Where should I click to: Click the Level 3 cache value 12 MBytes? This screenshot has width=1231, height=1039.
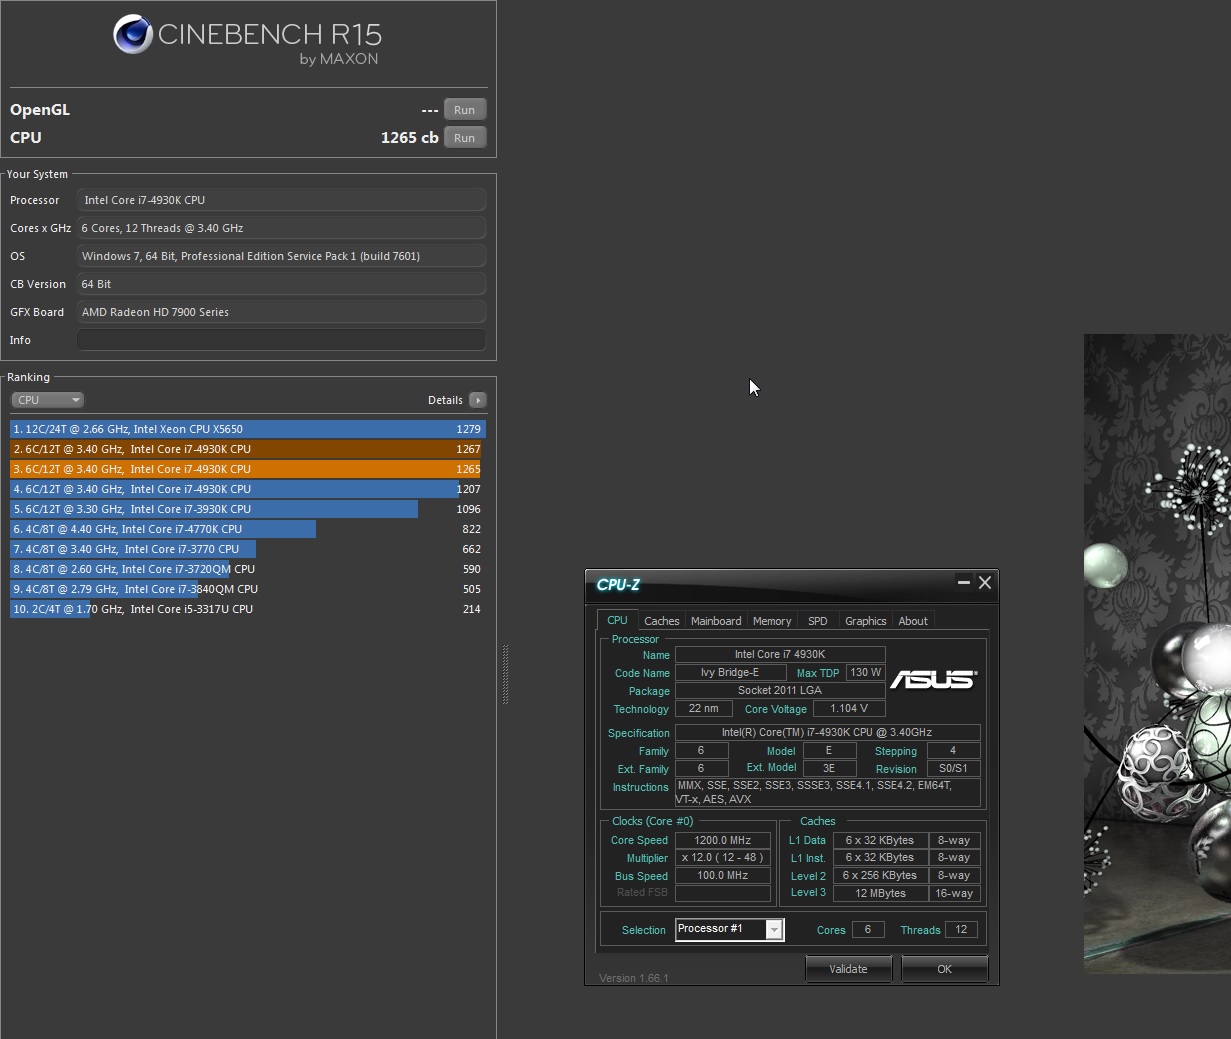[881, 894]
